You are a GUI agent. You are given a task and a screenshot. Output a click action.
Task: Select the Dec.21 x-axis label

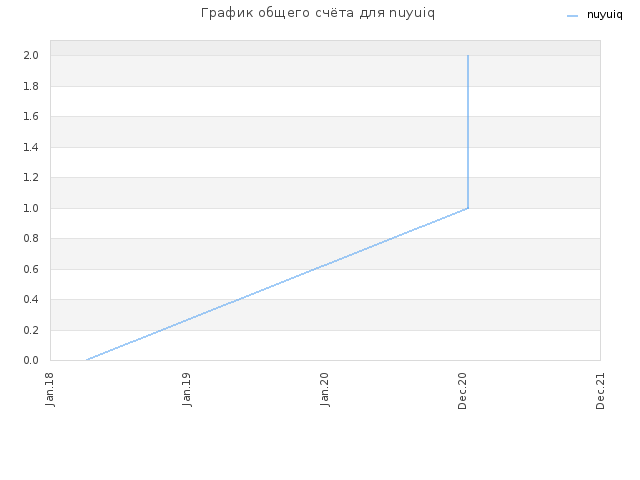(x=600, y=391)
